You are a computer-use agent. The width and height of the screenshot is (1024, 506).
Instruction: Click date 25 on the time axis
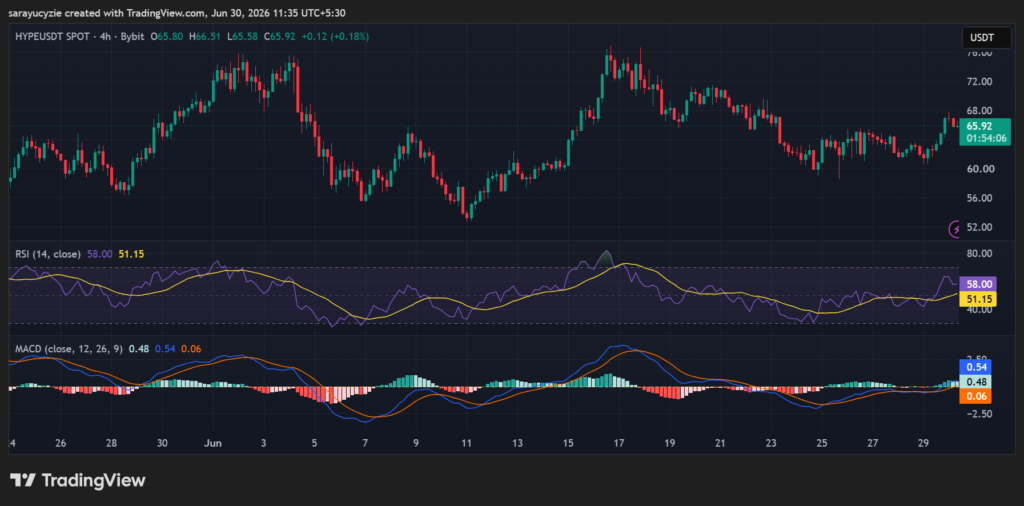pyautogui.click(x=822, y=443)
